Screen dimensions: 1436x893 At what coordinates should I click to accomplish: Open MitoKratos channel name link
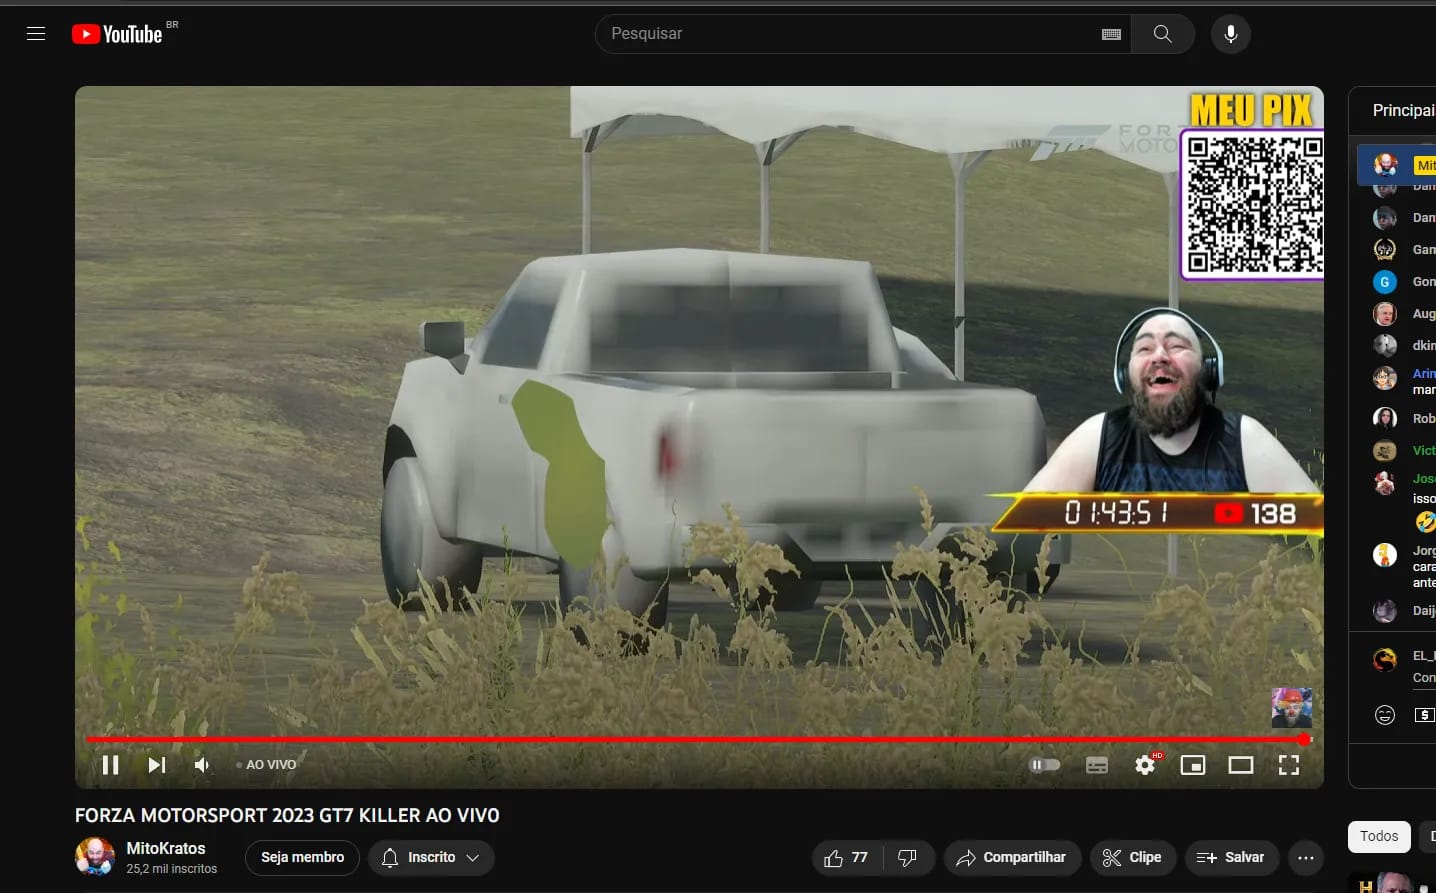(x=166, y=848)
